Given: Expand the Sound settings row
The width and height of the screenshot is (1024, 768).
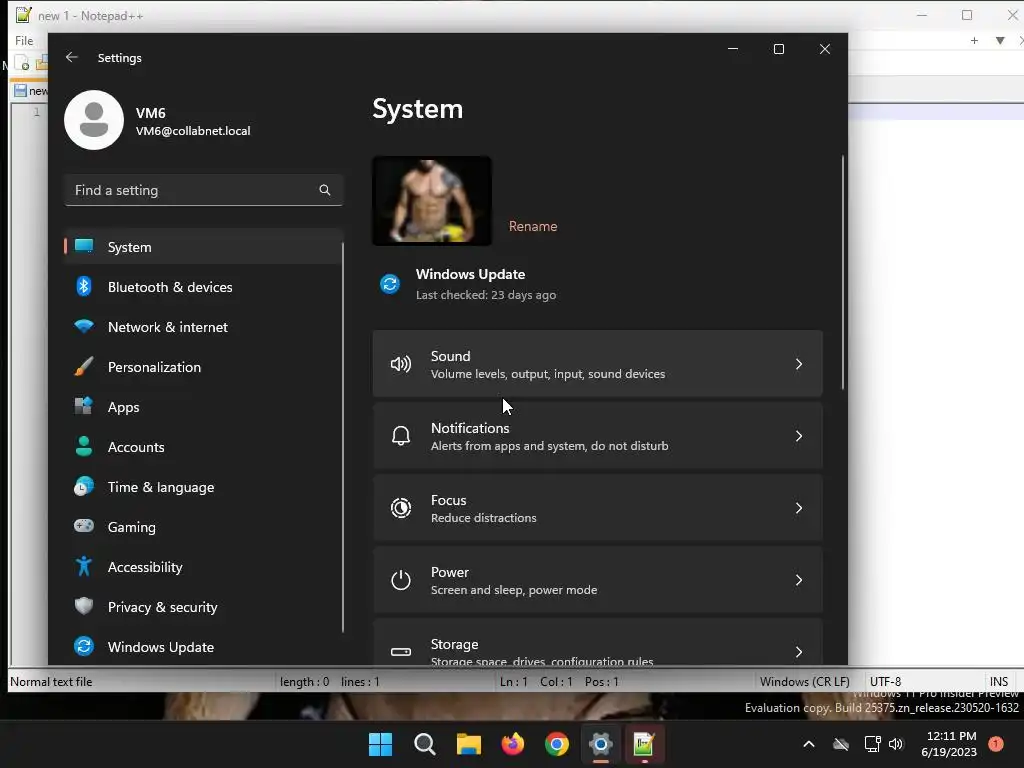Looking at the screenshot, I should 598,364.
